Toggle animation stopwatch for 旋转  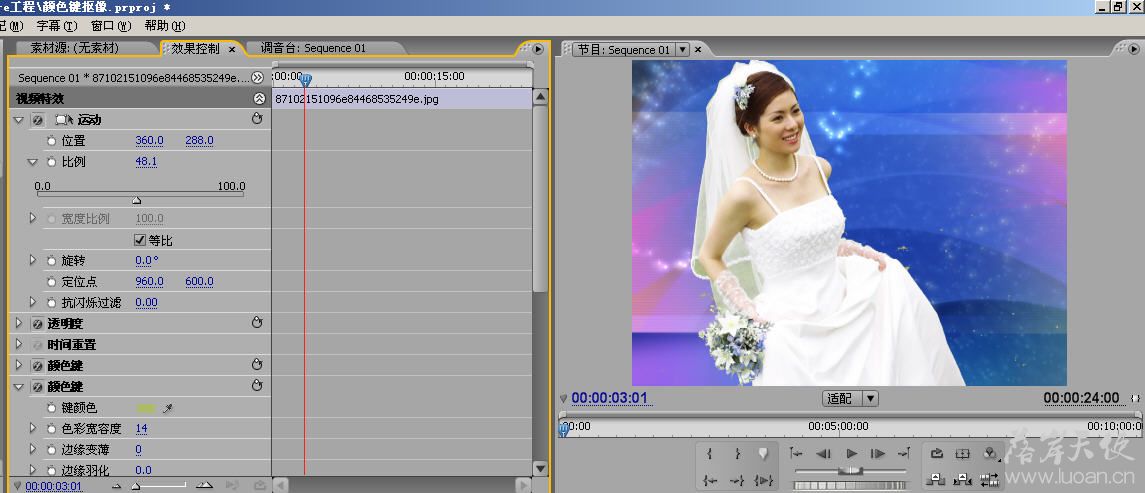[x=51, y=260]
